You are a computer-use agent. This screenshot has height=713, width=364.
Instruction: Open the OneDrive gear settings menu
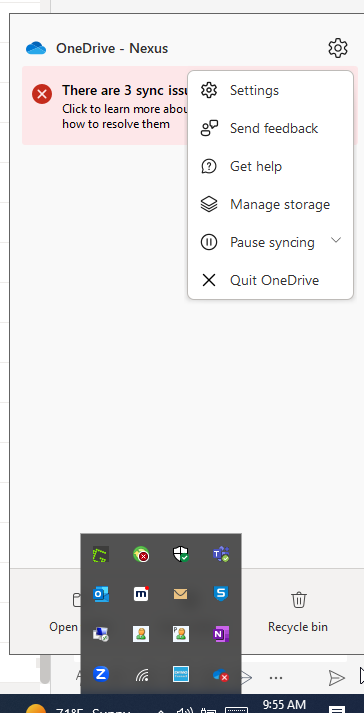coord(338,48)
